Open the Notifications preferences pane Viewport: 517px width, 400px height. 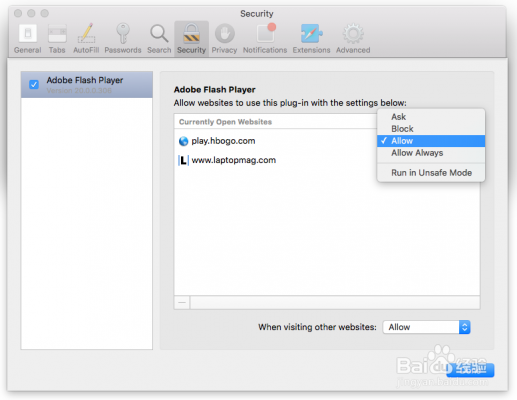[x=265, y=39]
